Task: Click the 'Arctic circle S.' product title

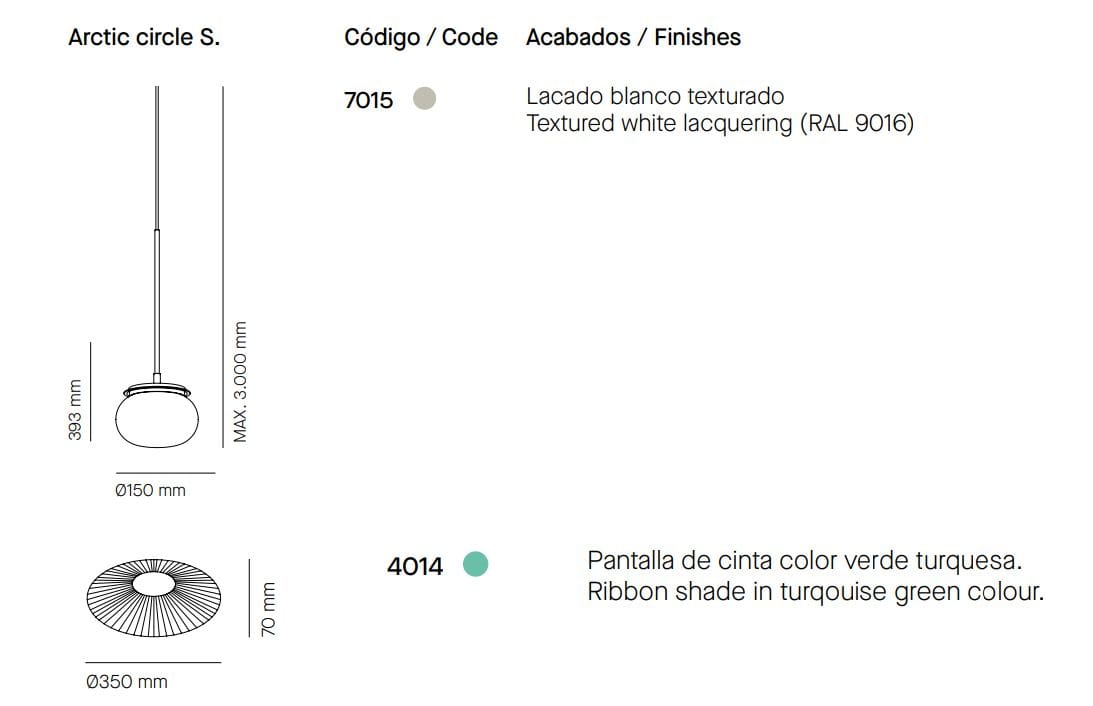Action: (144, 38)
